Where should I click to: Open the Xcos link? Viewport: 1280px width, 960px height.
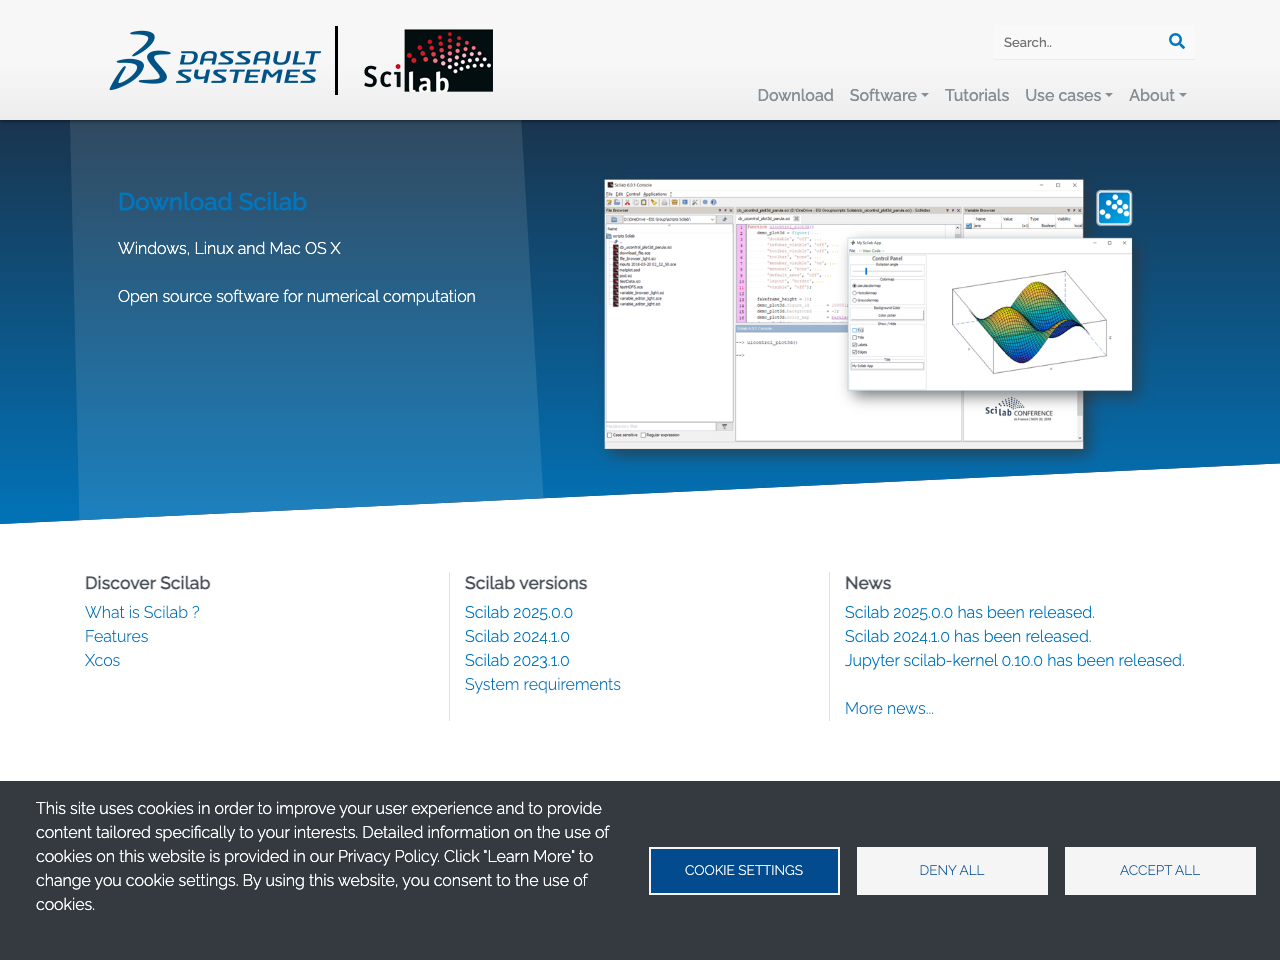[x=102, y=660]
